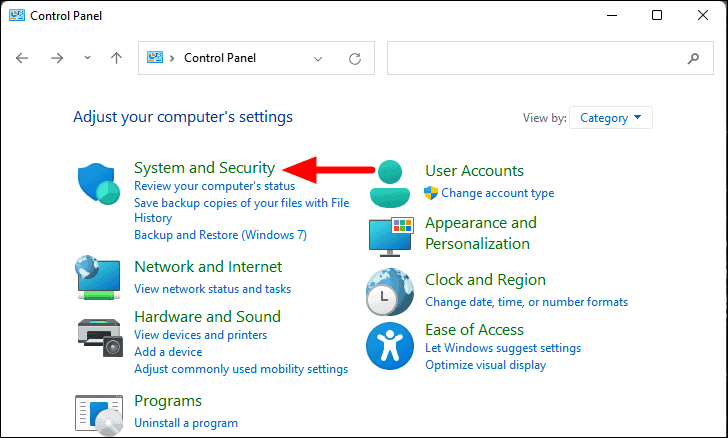Screen dimensions: 728x438
Task: Refresh the Control Panel view
Action: [355, 59]
